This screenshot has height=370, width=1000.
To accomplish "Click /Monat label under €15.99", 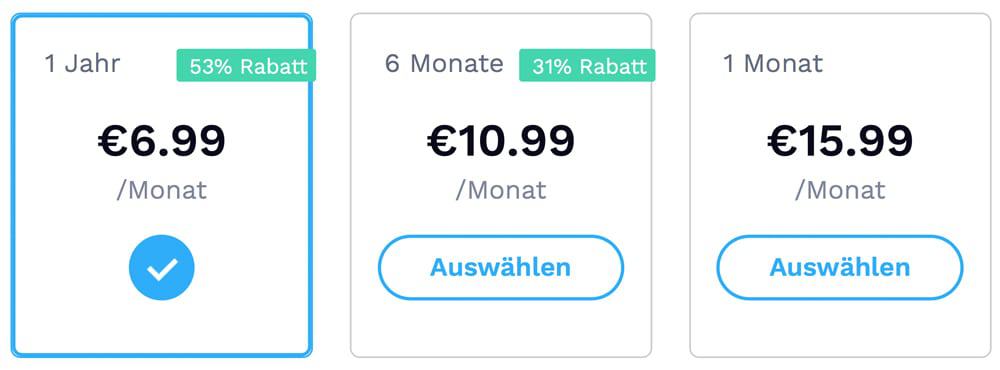I will point(840,190).
